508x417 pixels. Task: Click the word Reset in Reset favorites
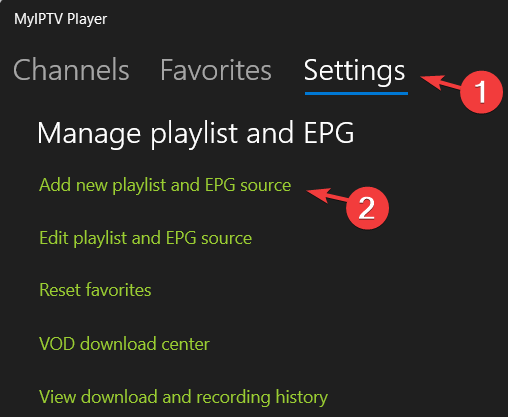pyautogui.click(x=60, y=290)
